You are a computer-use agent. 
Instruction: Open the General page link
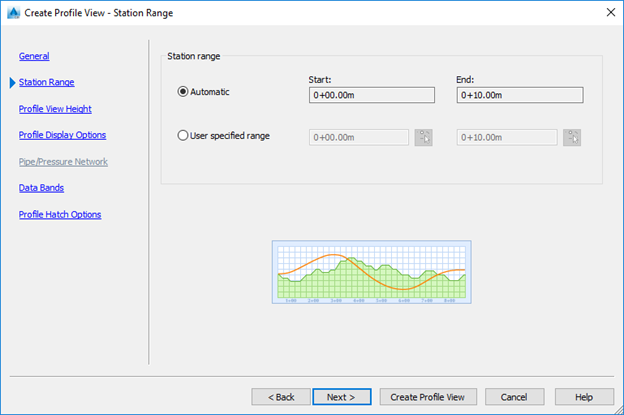pos(34,56)
